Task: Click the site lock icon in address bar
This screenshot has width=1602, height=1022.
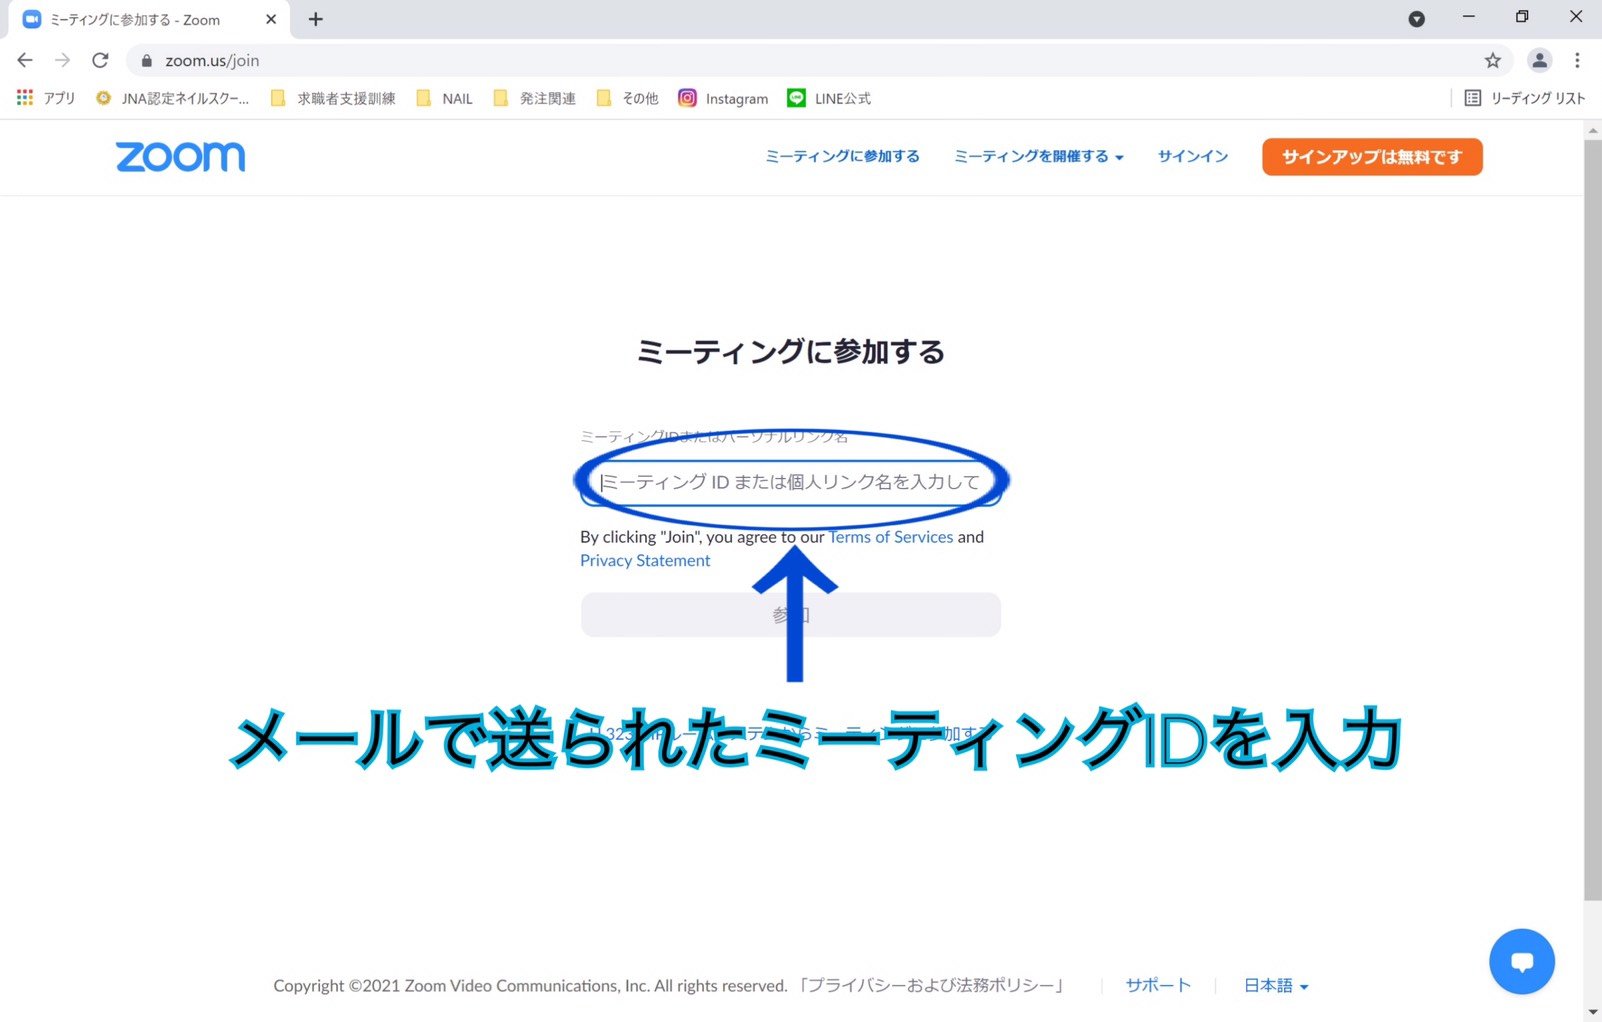Action: coord(147,61)
